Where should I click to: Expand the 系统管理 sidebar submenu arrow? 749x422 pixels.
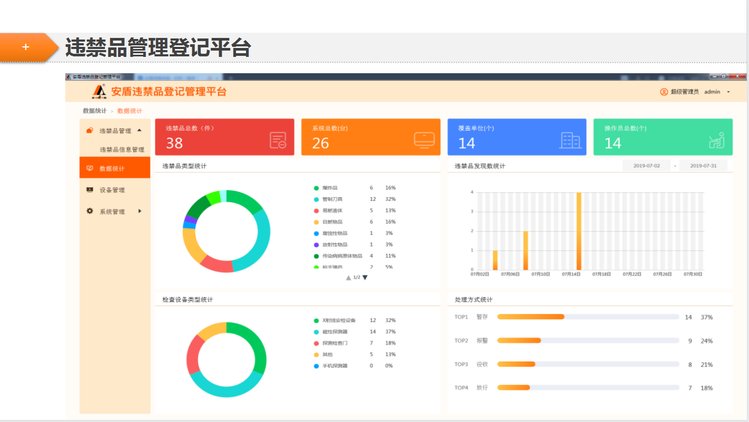pos(139,211)
